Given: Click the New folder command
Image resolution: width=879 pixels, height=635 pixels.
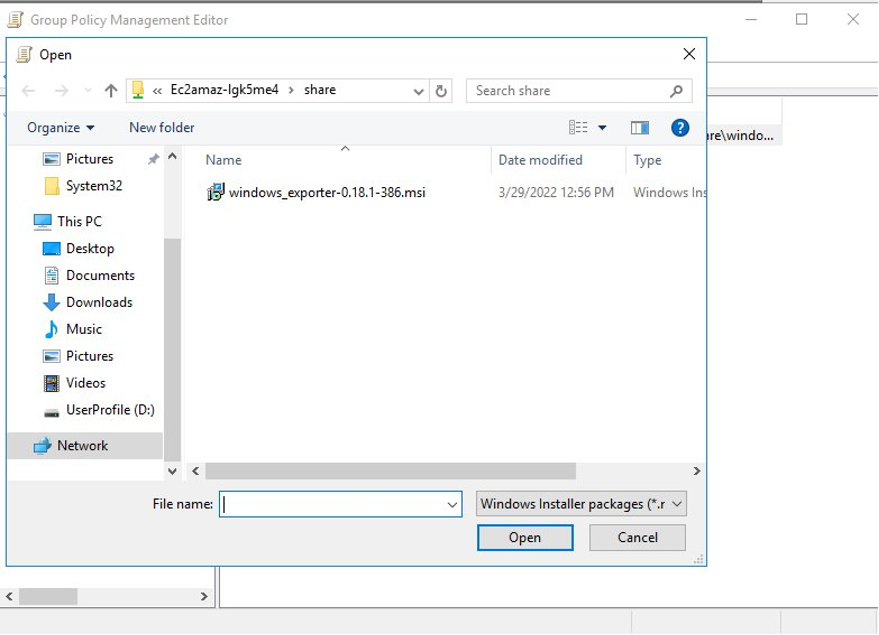Looking at the screenshot, I should point(161,127).
